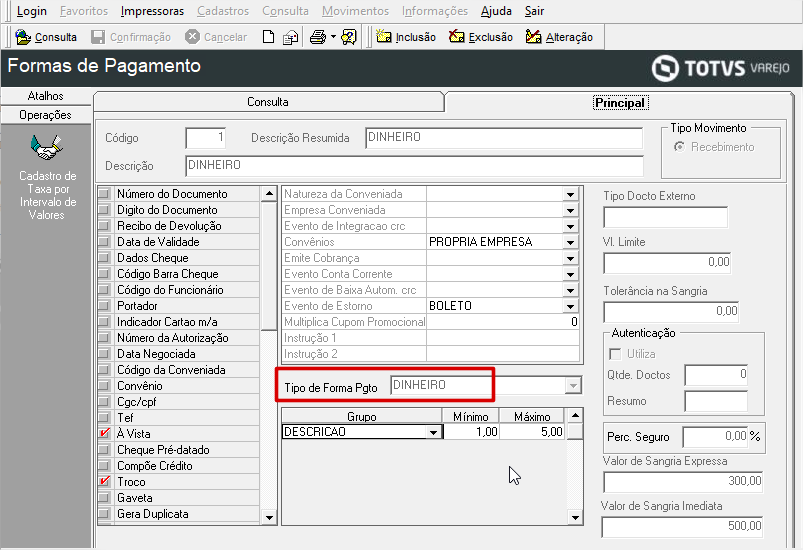Open the Impressoras menu

coord(152,11)
